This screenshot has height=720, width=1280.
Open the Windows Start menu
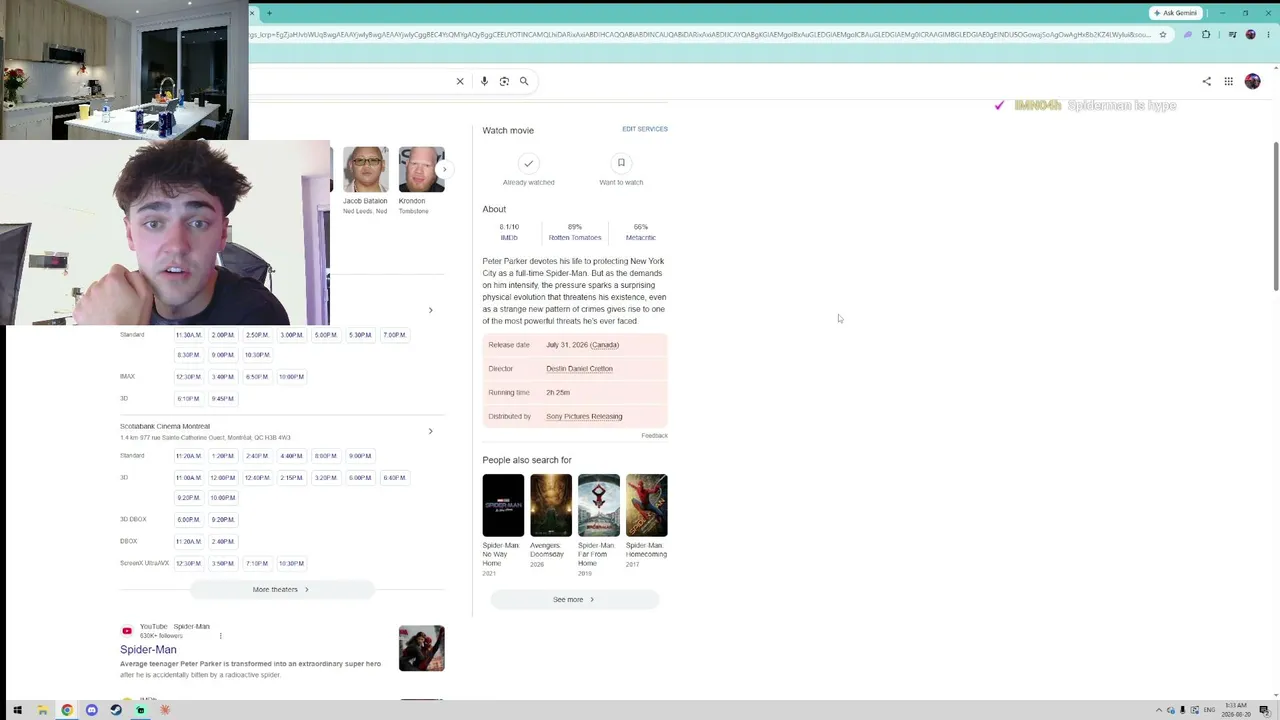pos(17,710)
